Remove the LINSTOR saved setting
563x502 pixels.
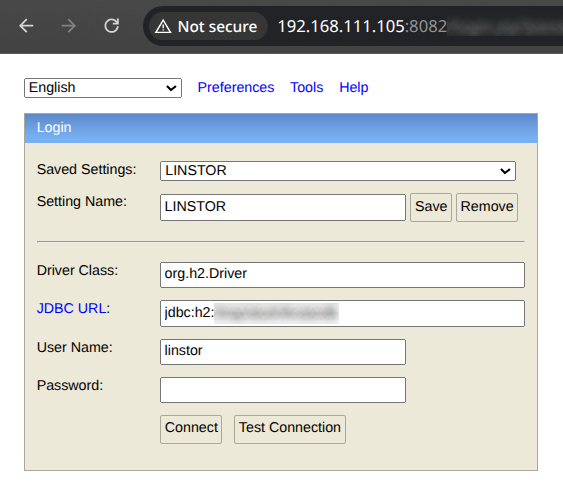pyautogui.click(x=487, y=207)
